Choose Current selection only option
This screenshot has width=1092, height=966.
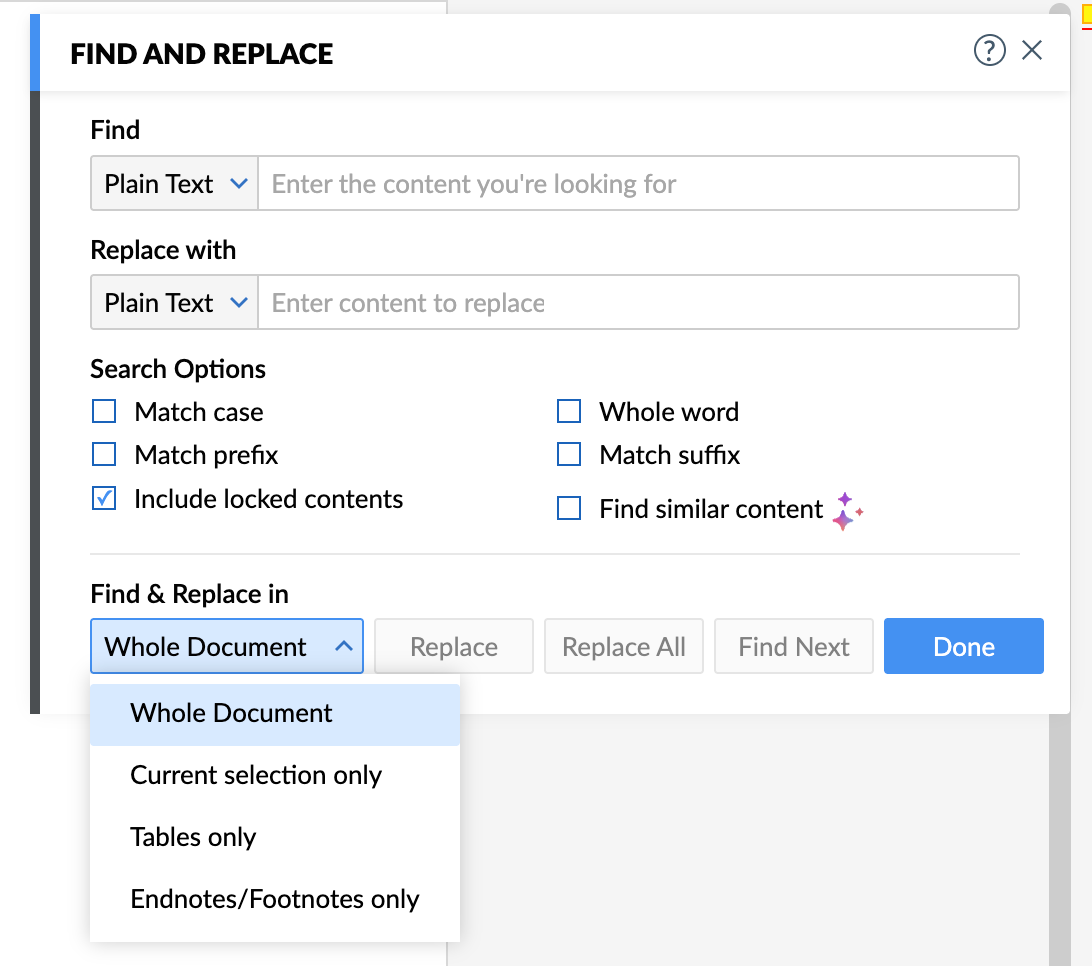point(256,776)
